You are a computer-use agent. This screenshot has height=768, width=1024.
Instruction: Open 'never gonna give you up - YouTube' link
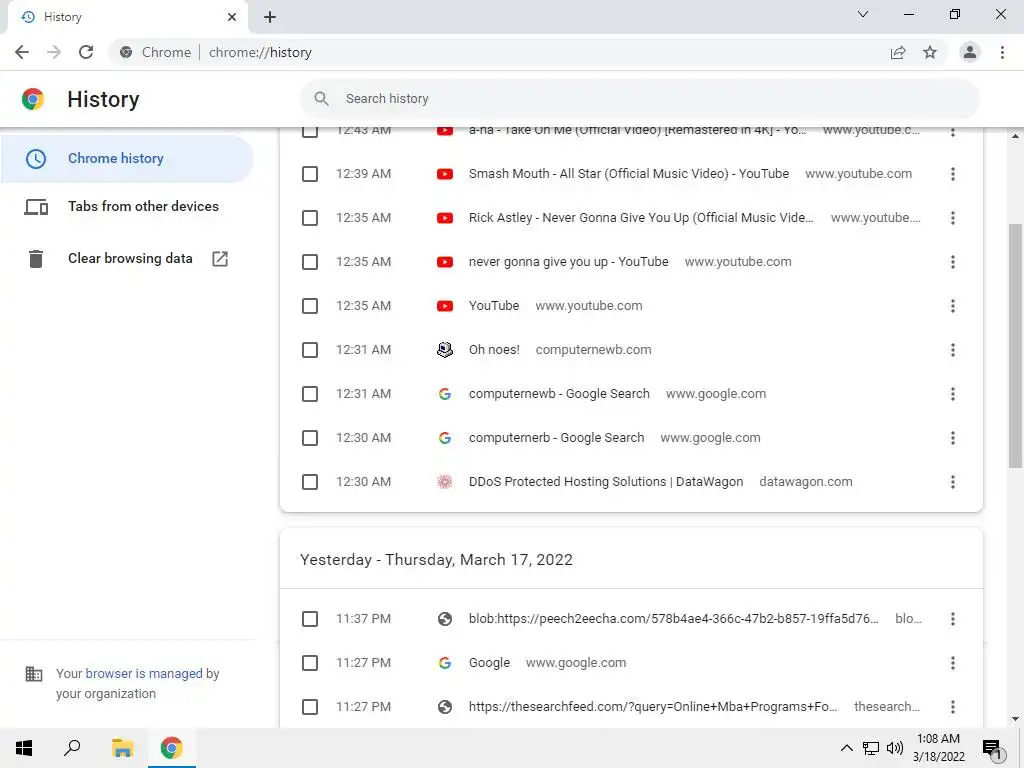tap(568, 262)
